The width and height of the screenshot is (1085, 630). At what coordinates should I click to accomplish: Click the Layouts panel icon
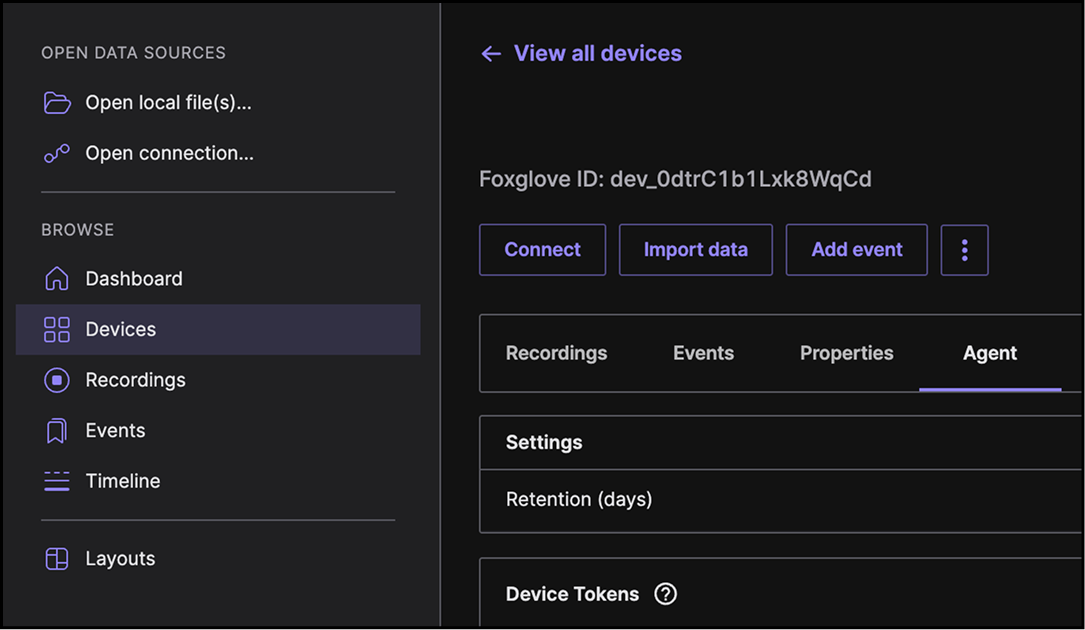57,559
